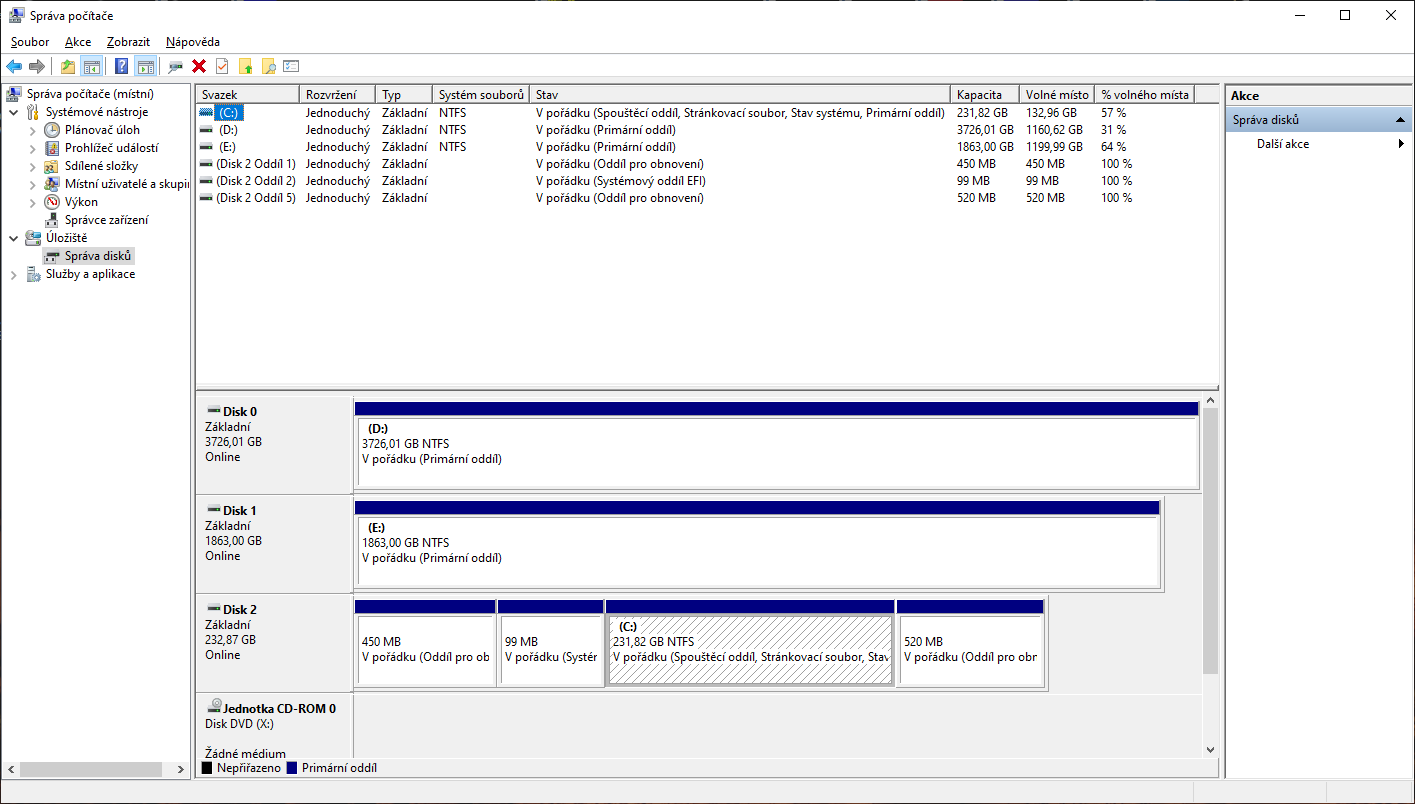Select Správa počítače (místní) root node

[90, 94]
